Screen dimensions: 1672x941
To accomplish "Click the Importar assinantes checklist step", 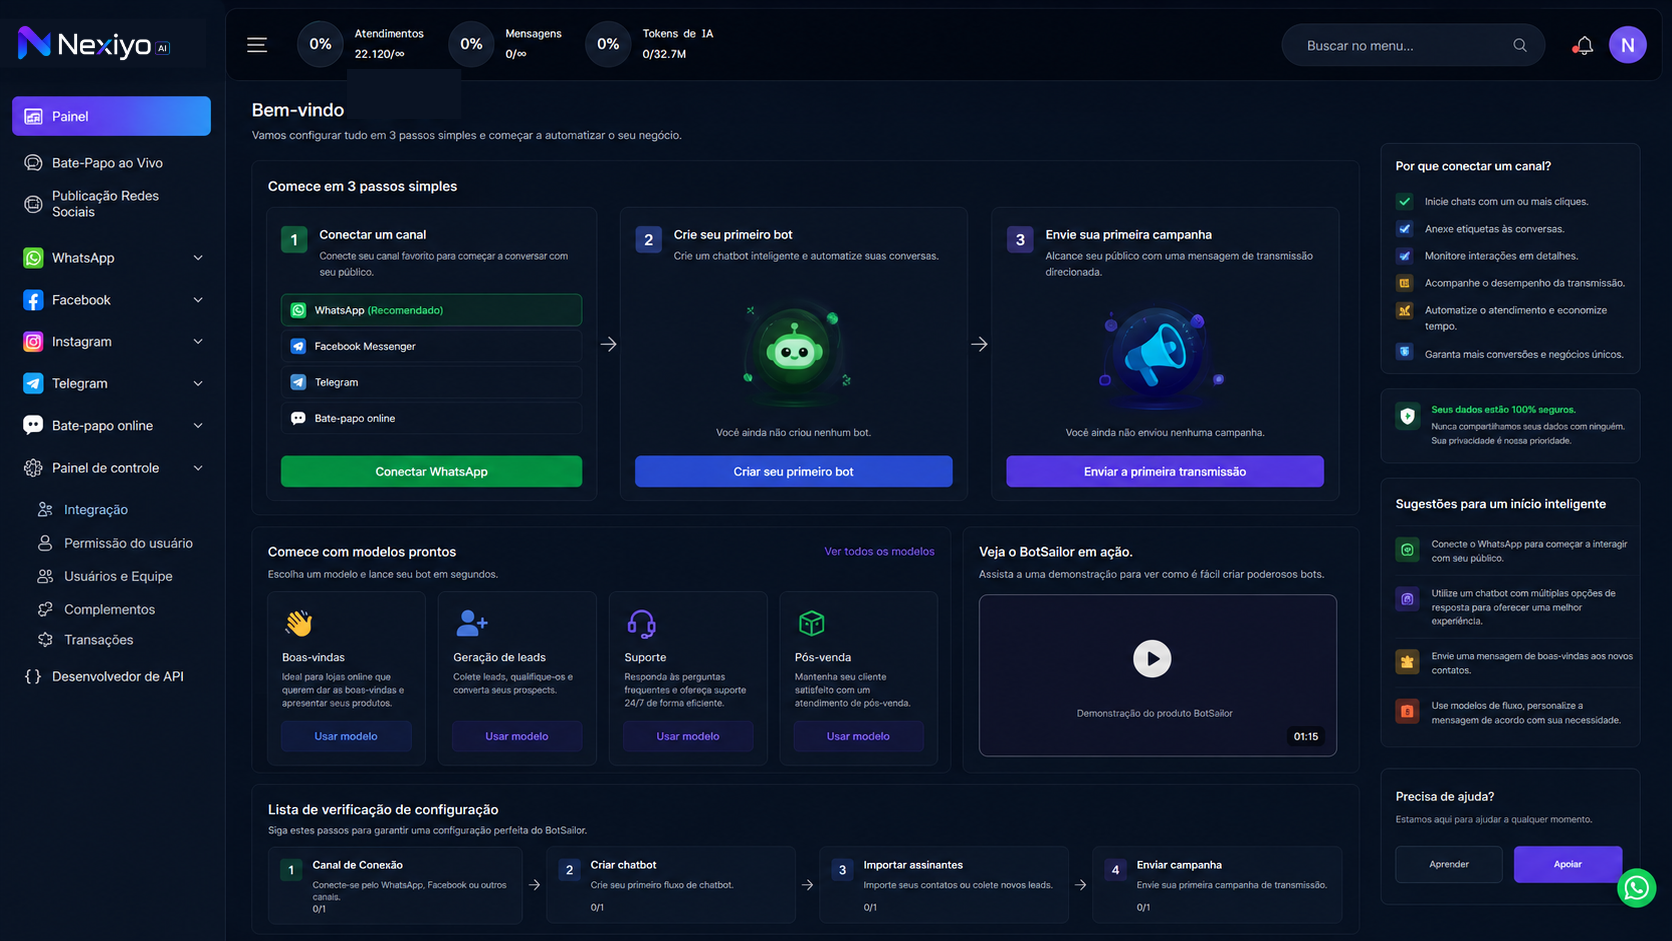I will coord(944,885).
